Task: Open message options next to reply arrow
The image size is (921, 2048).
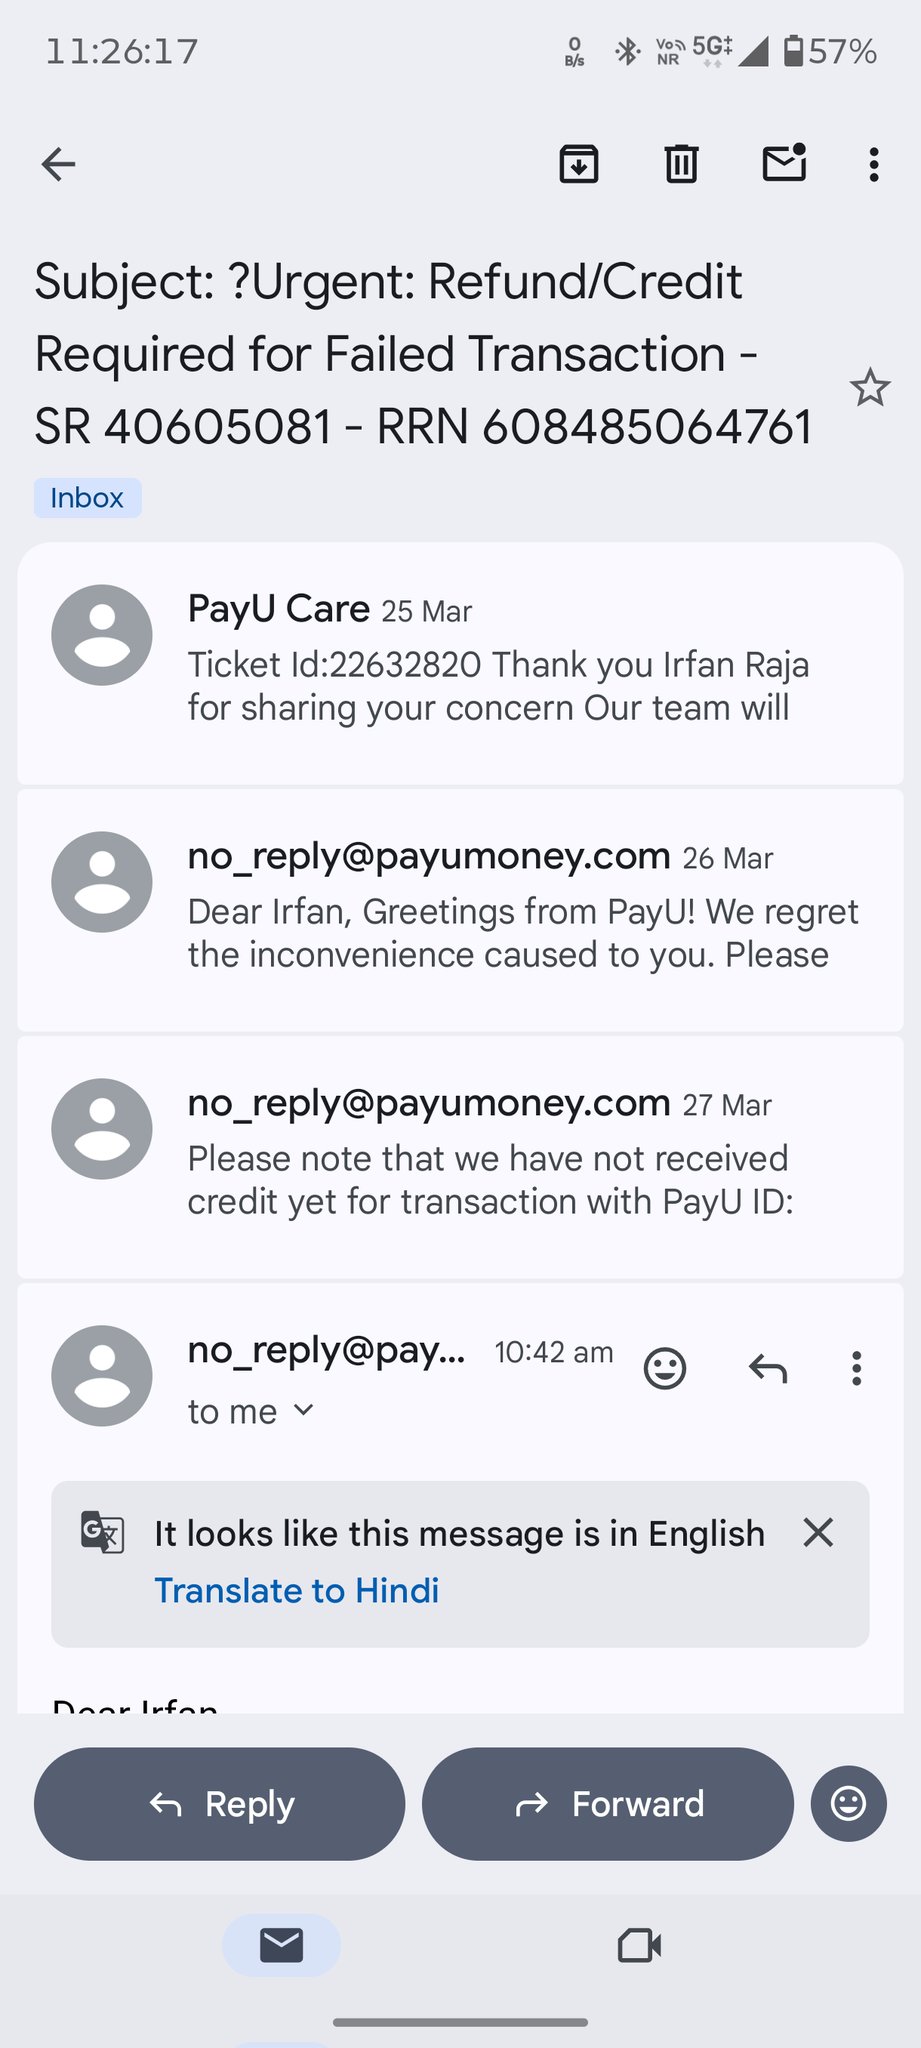Action: point(856,1368)
